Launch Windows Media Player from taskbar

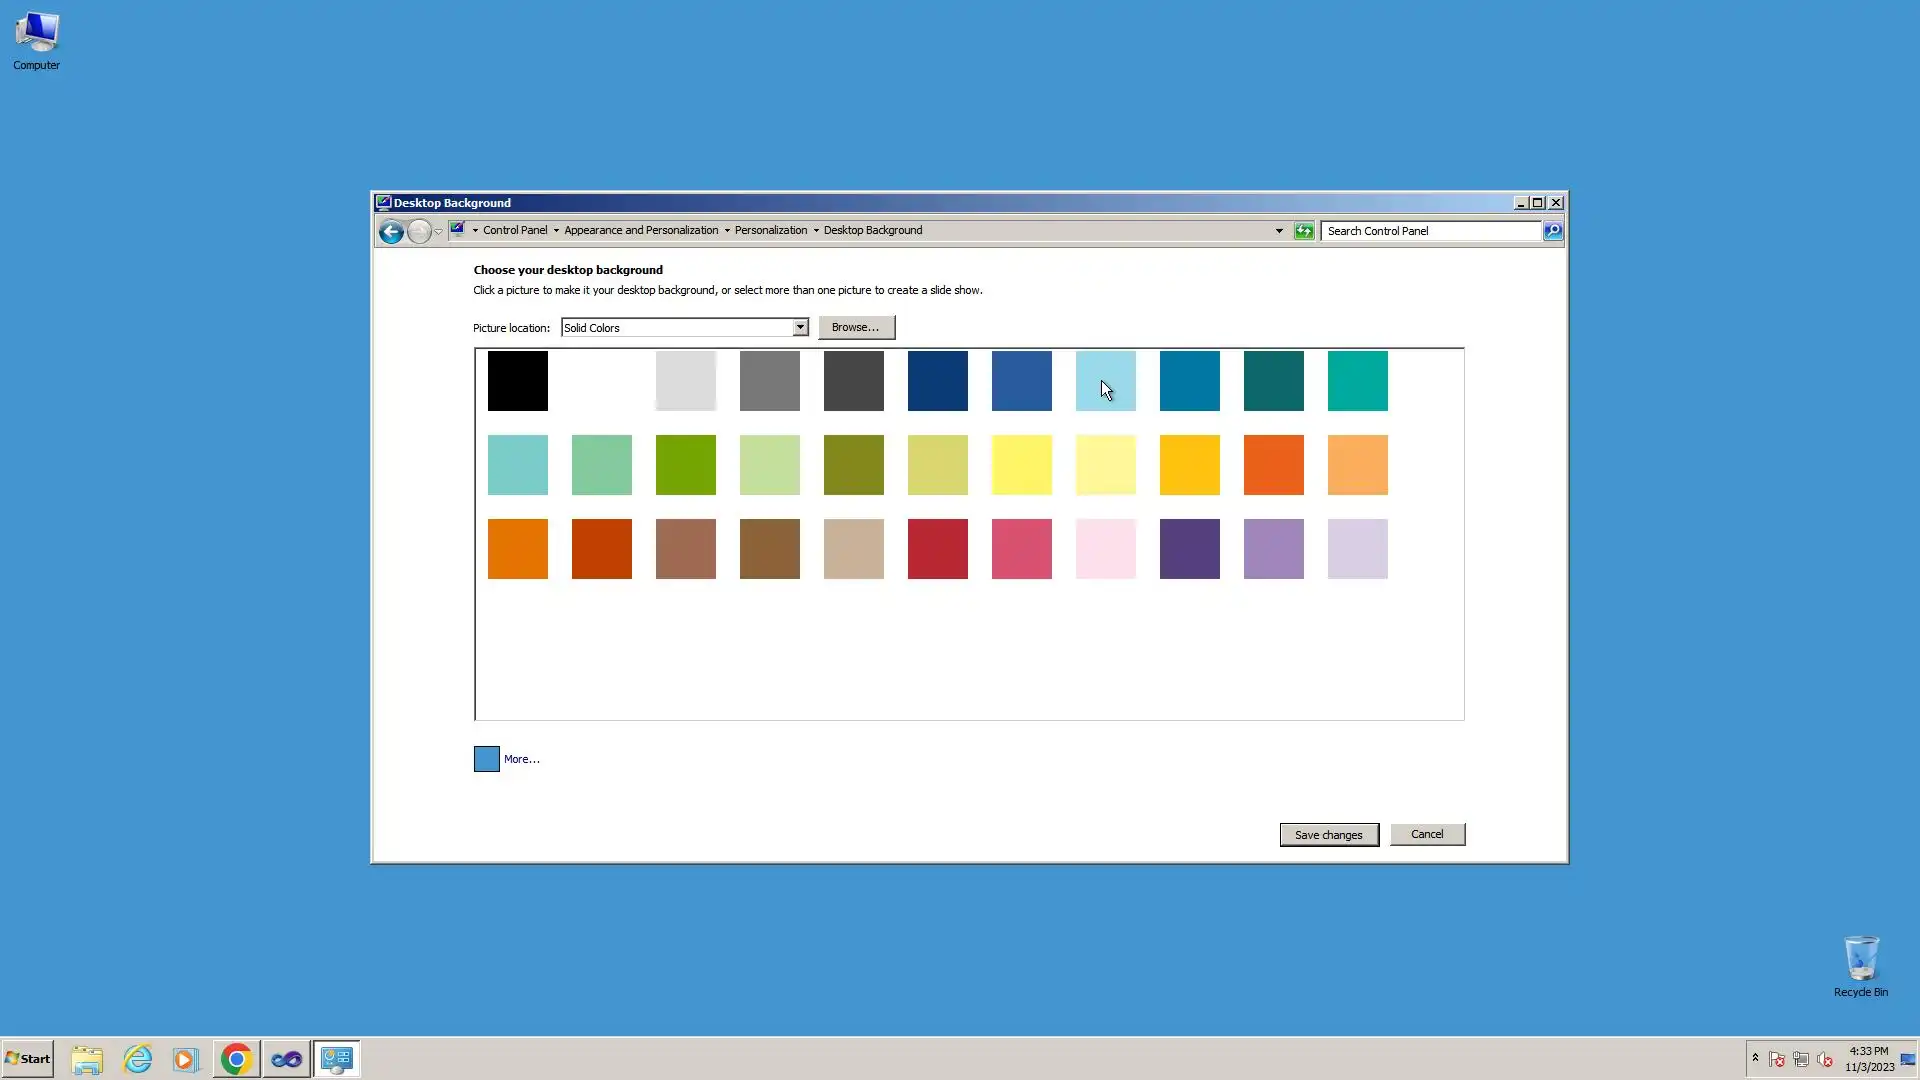coord(186,1059)
